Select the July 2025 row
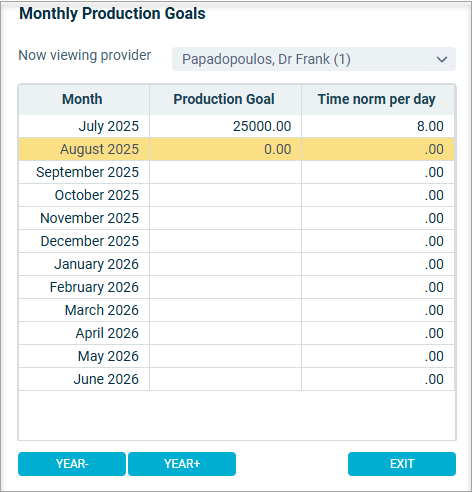The height and width of the screenshot is (492, 472). 236,126
